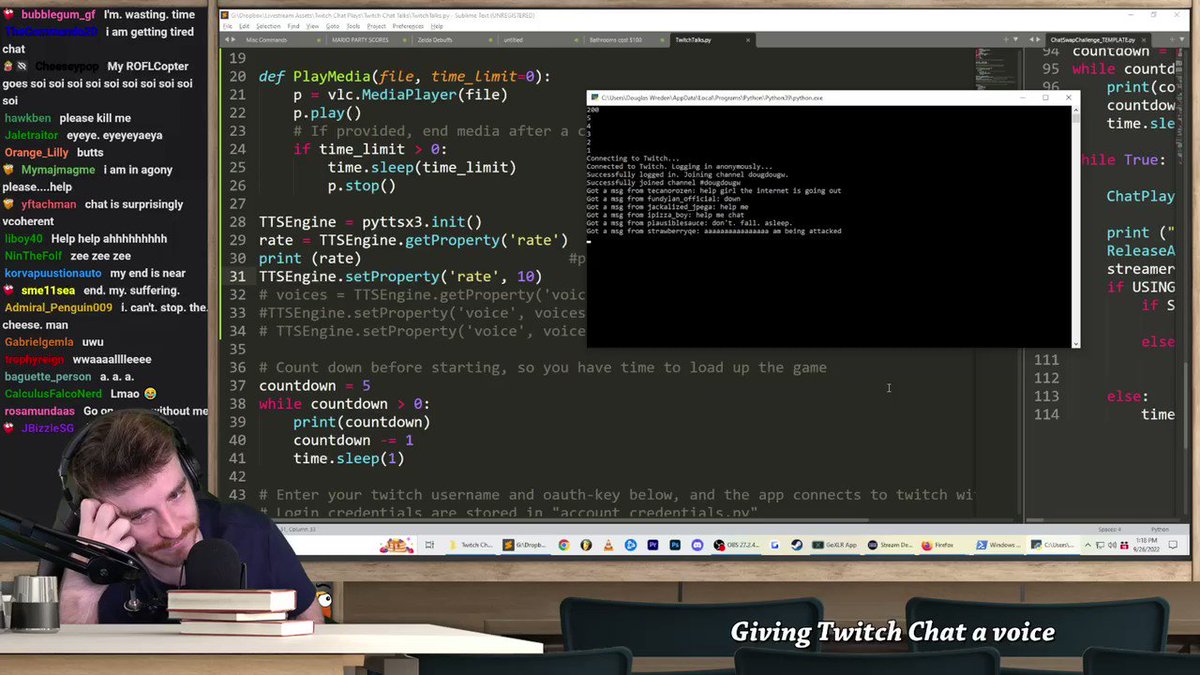Open Photoshop from the taskbar

(675, 545)
